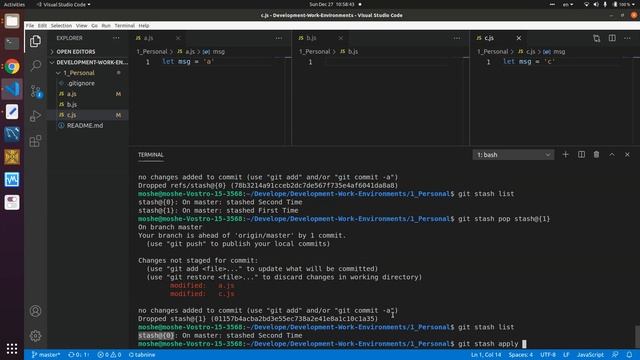Close the a.js editor tab
Viewport: 640px width, 360px height.
pyautogui.click(x=178, y=38)
